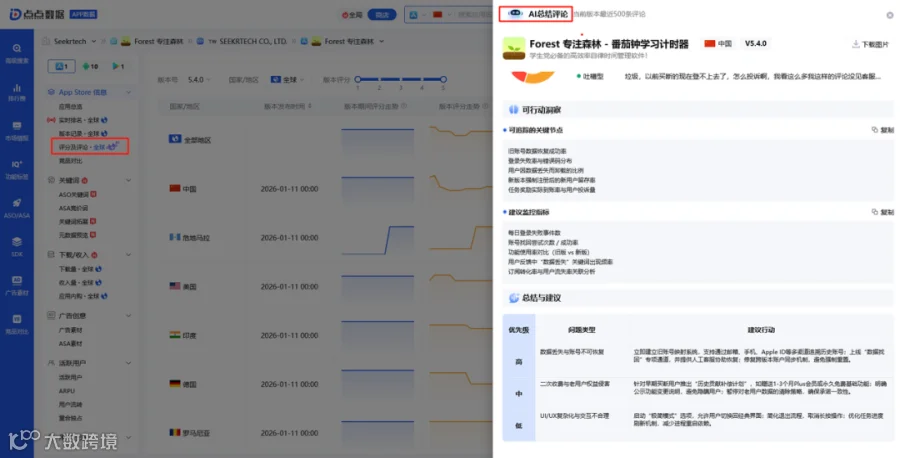Open the 应用总览 menu item
Image resolution: width=900 pixels, height=458 pixels.
[71, 106]
